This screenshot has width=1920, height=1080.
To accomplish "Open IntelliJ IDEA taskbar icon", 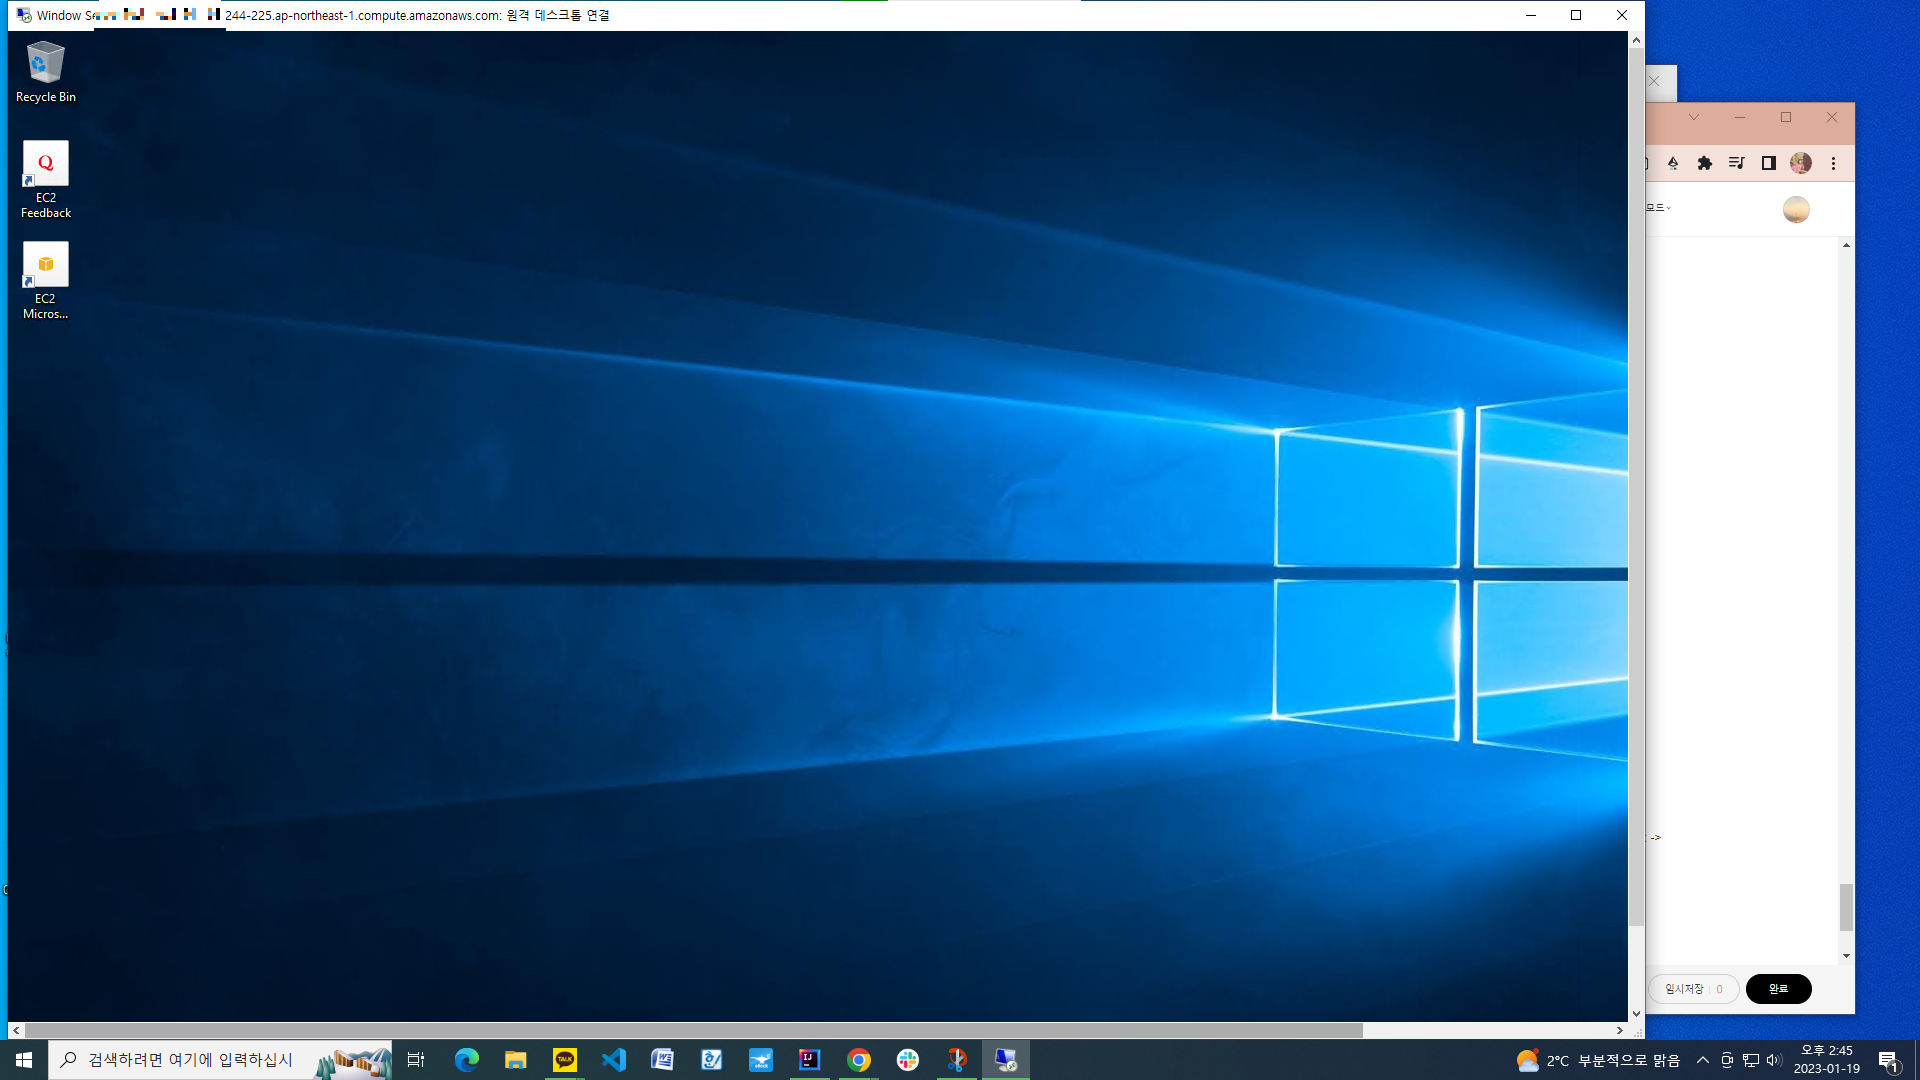I will [809, 1060].
